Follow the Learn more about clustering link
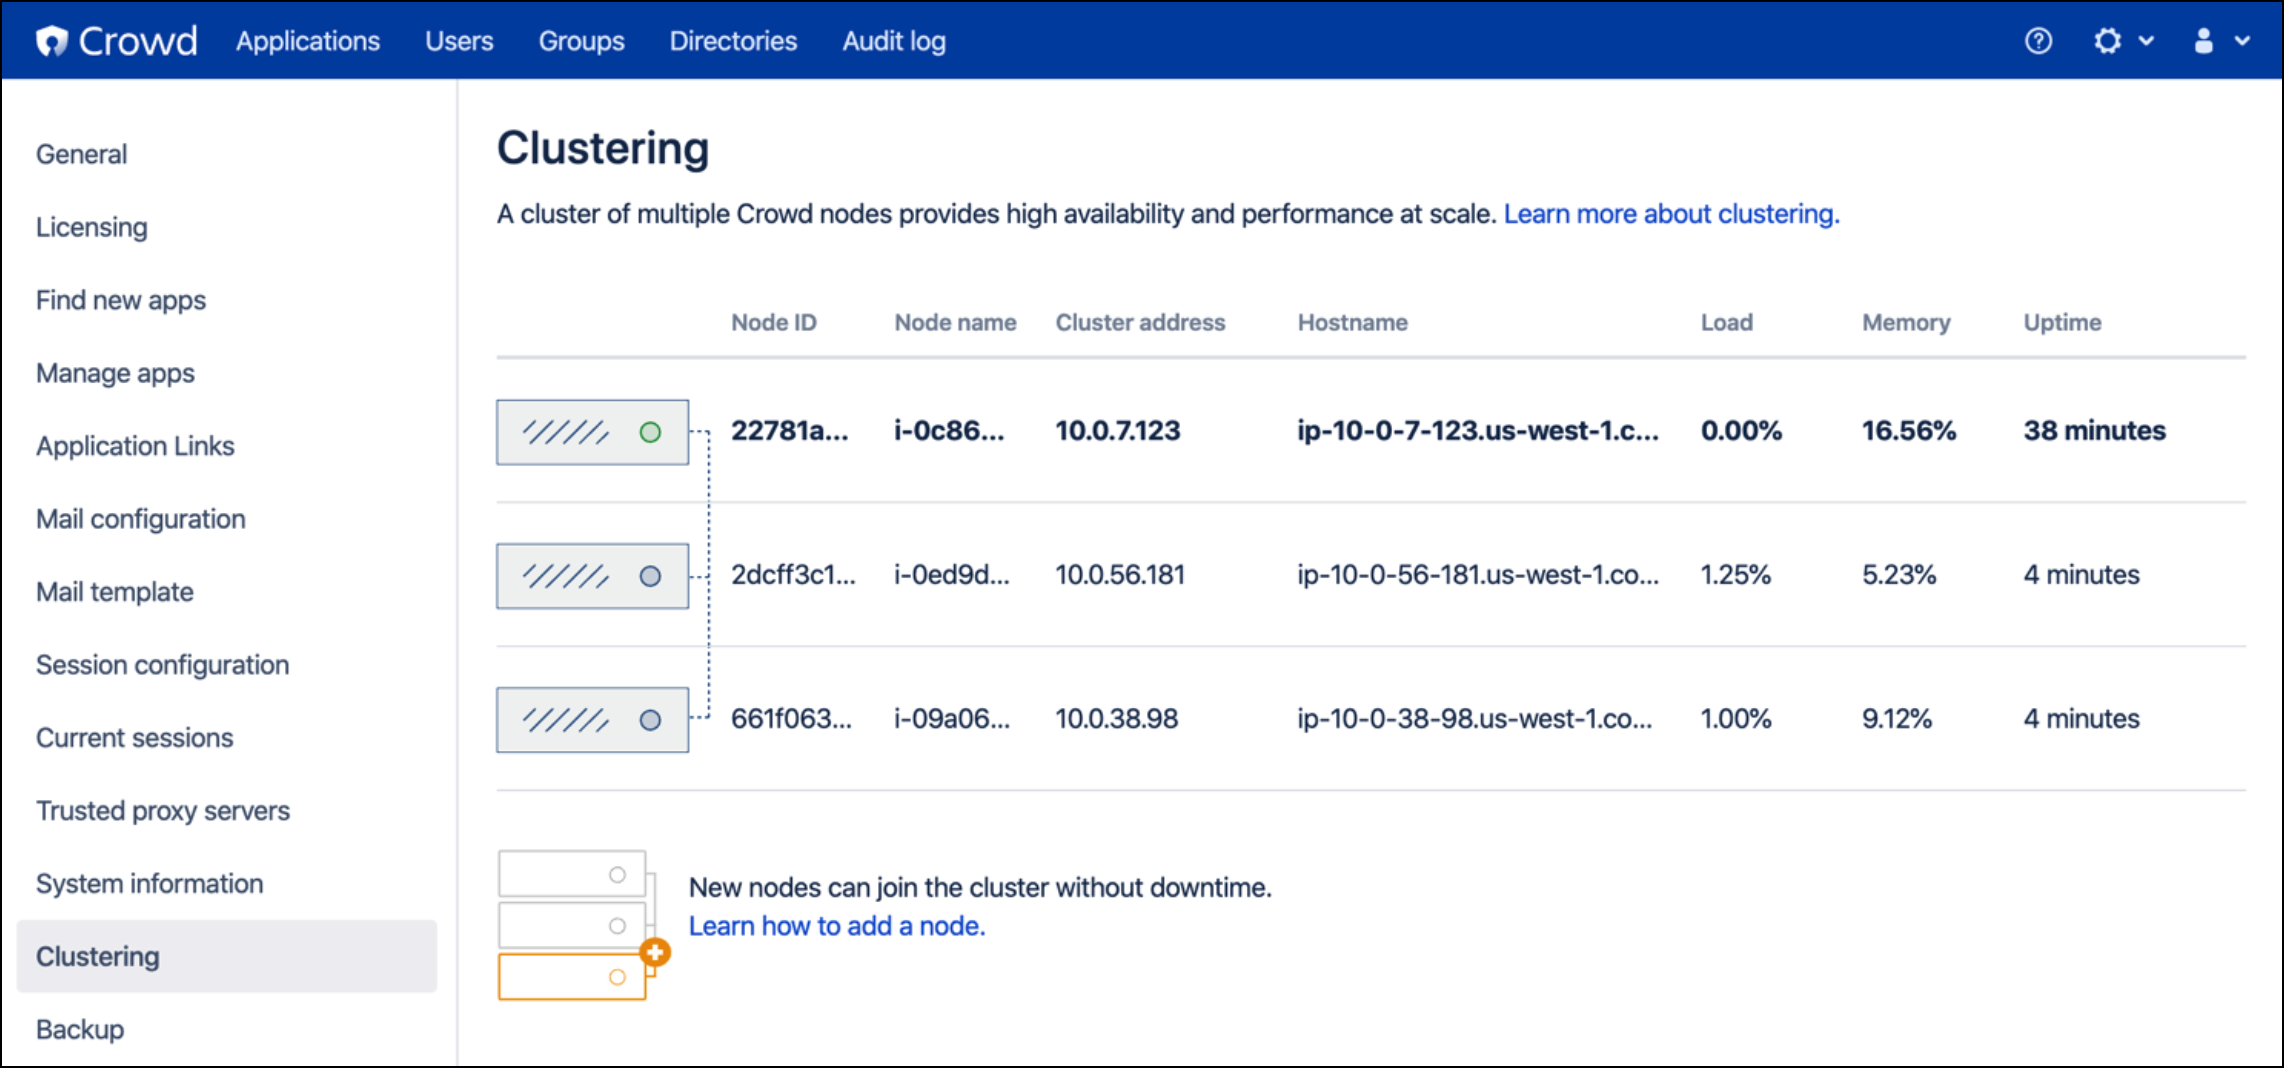Image resolution: width=2284 pixels, height=1068 pixels. click(1671, 214)
